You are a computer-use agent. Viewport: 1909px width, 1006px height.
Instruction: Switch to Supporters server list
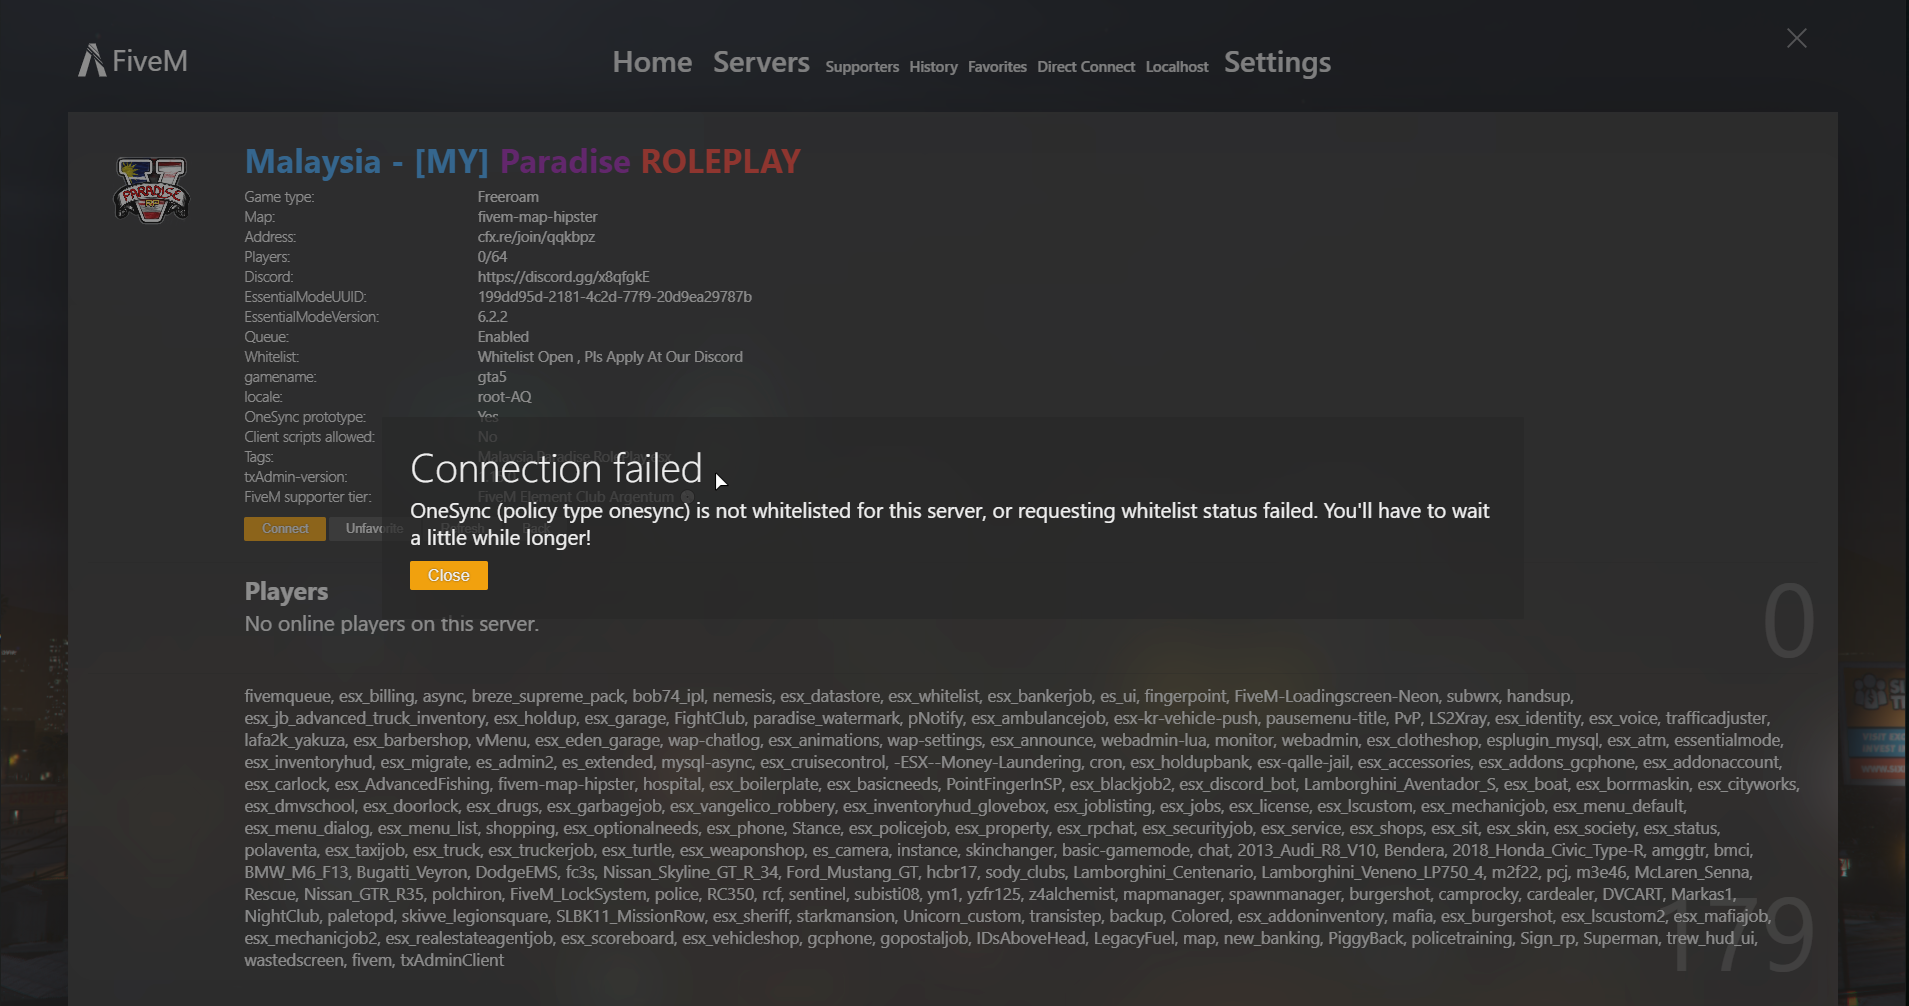pyautogui.click(x=862, y=67)
